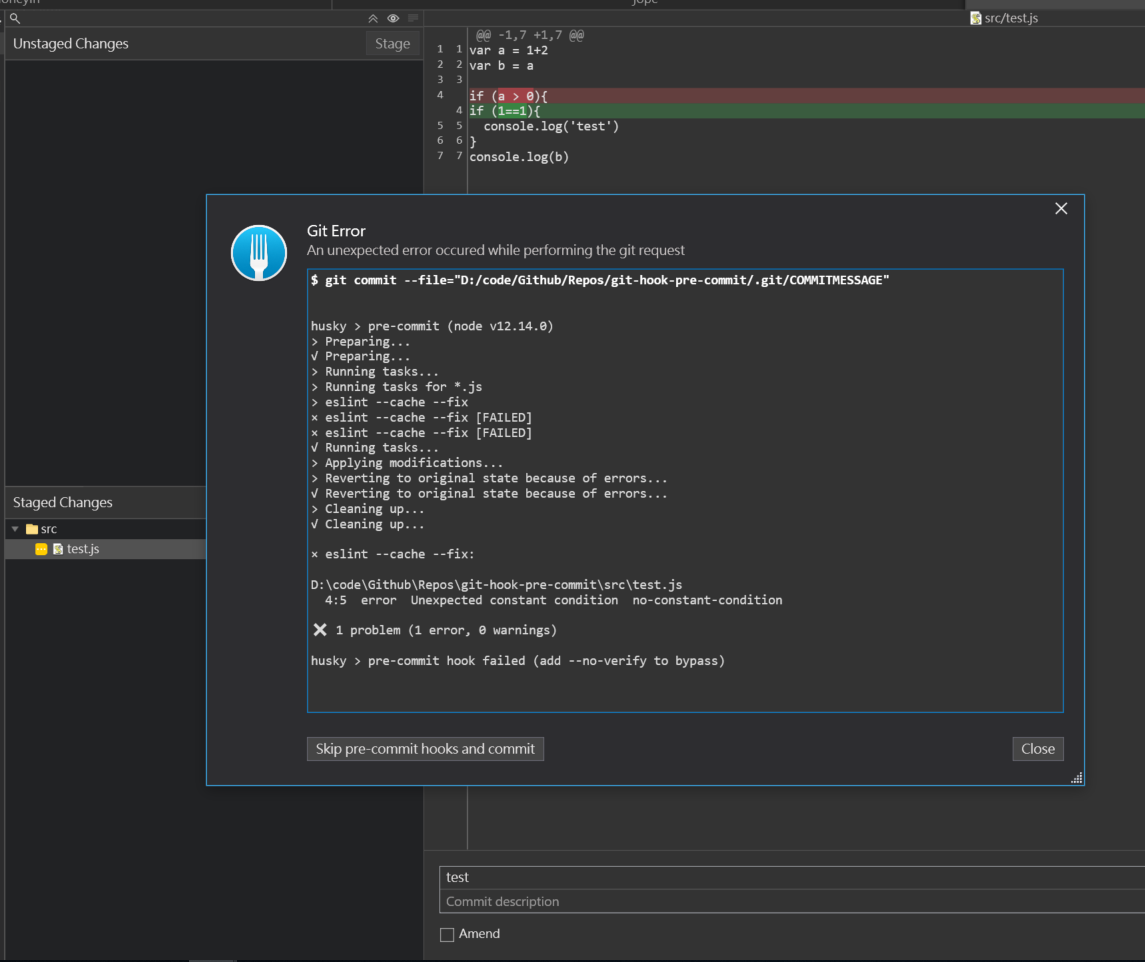Click the '× eslint --cache --fix:' output line
1145x962 pixels.
point(393,554)
